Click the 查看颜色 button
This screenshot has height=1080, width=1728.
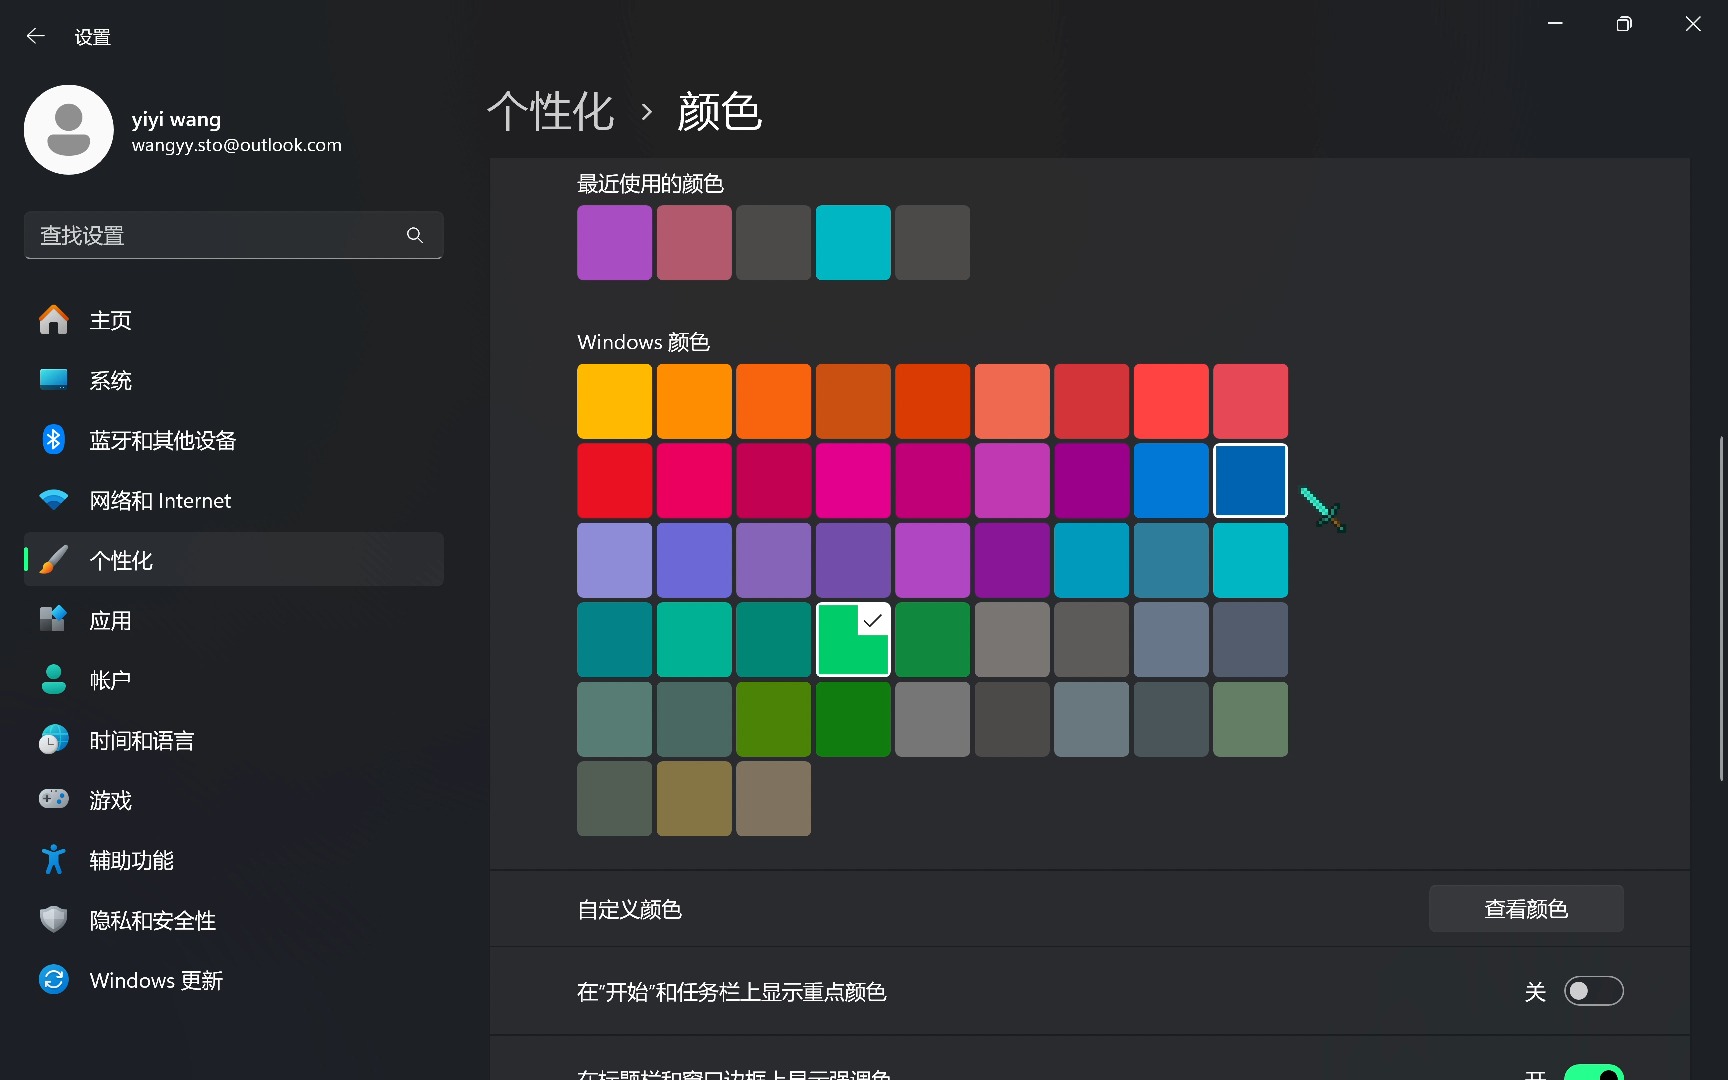click(x=1526, y=909)
